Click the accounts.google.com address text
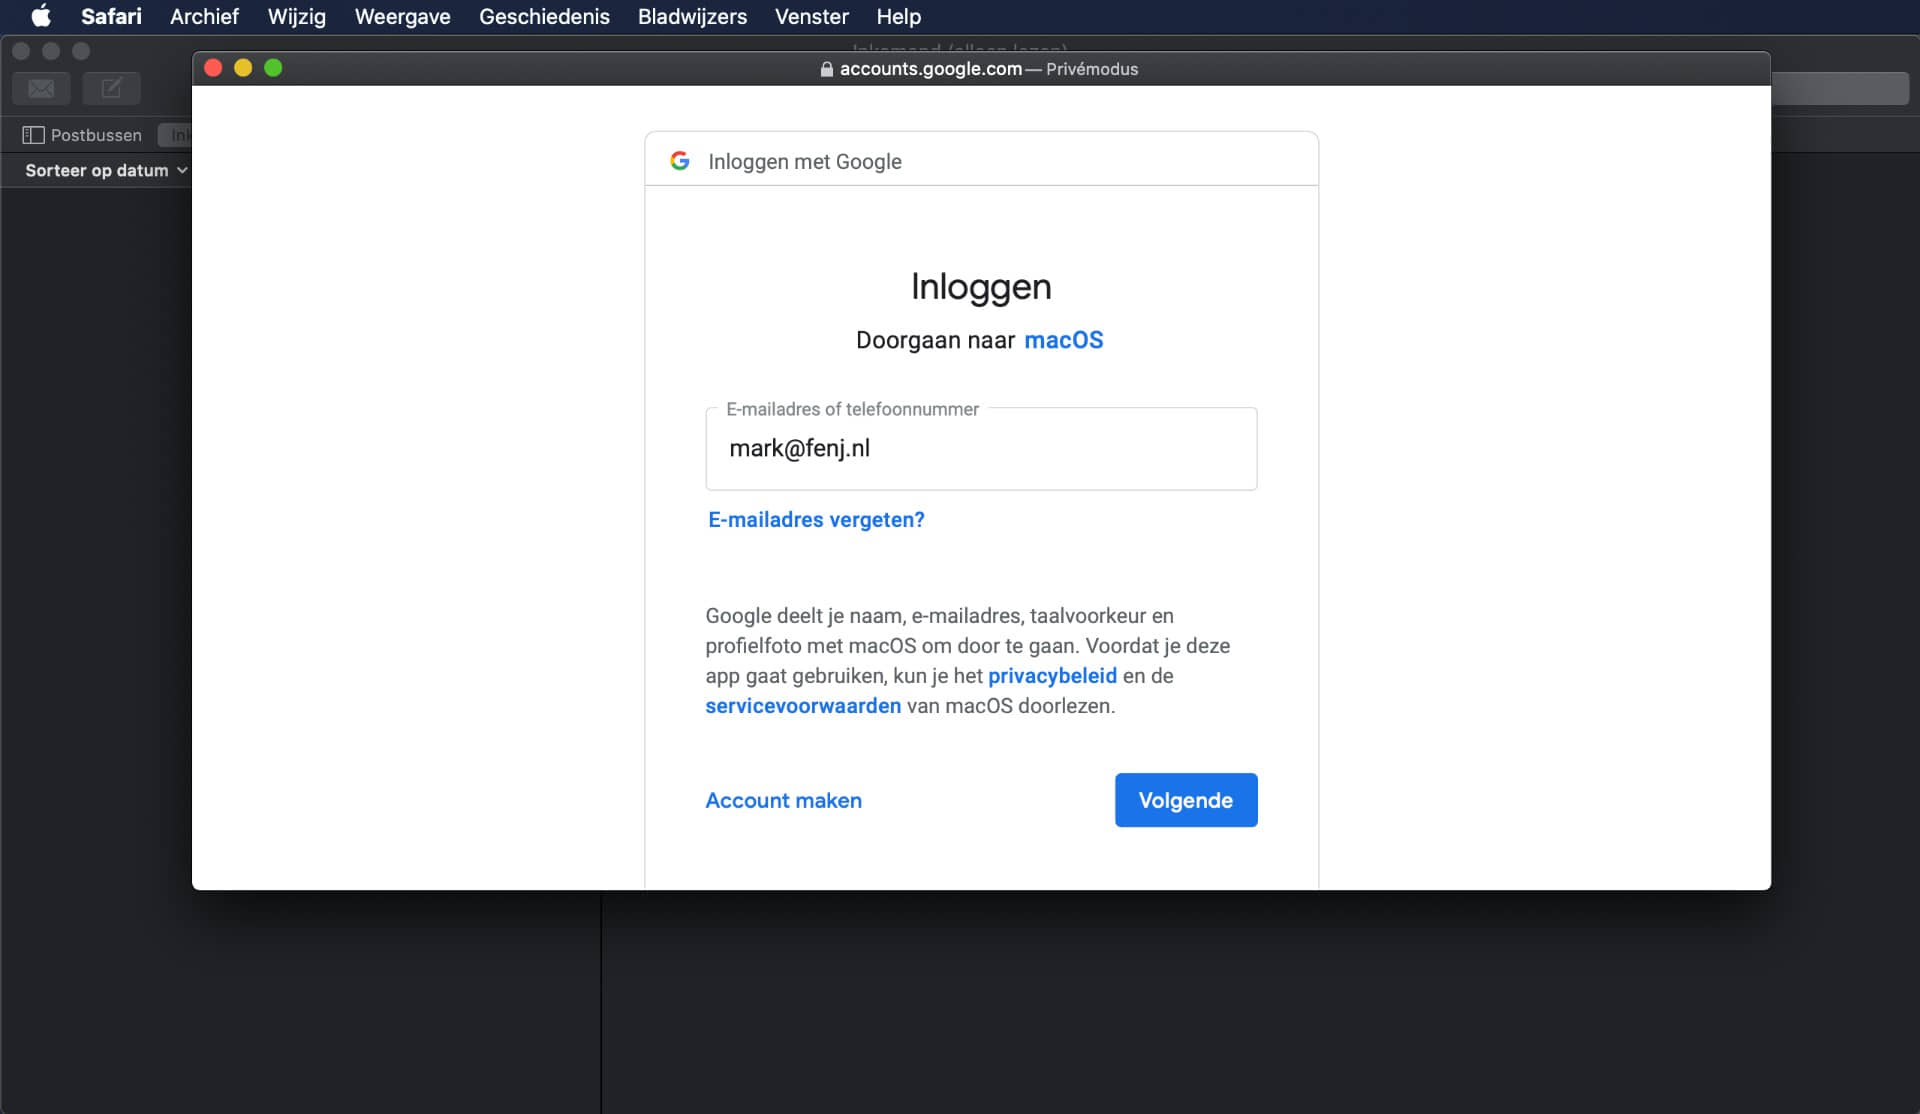This screenshot has height=1114, width=1920. 930,69
